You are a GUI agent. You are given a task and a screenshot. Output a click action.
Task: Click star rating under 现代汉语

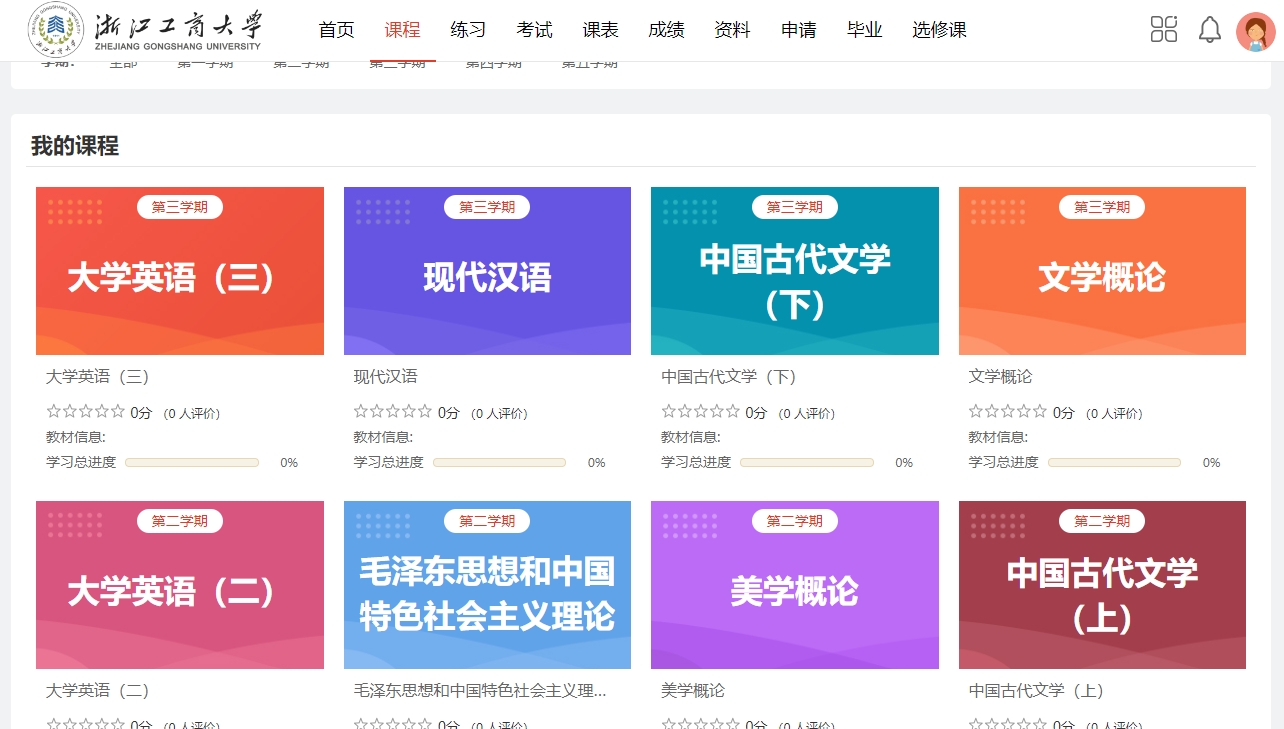(x=393, y=412)
